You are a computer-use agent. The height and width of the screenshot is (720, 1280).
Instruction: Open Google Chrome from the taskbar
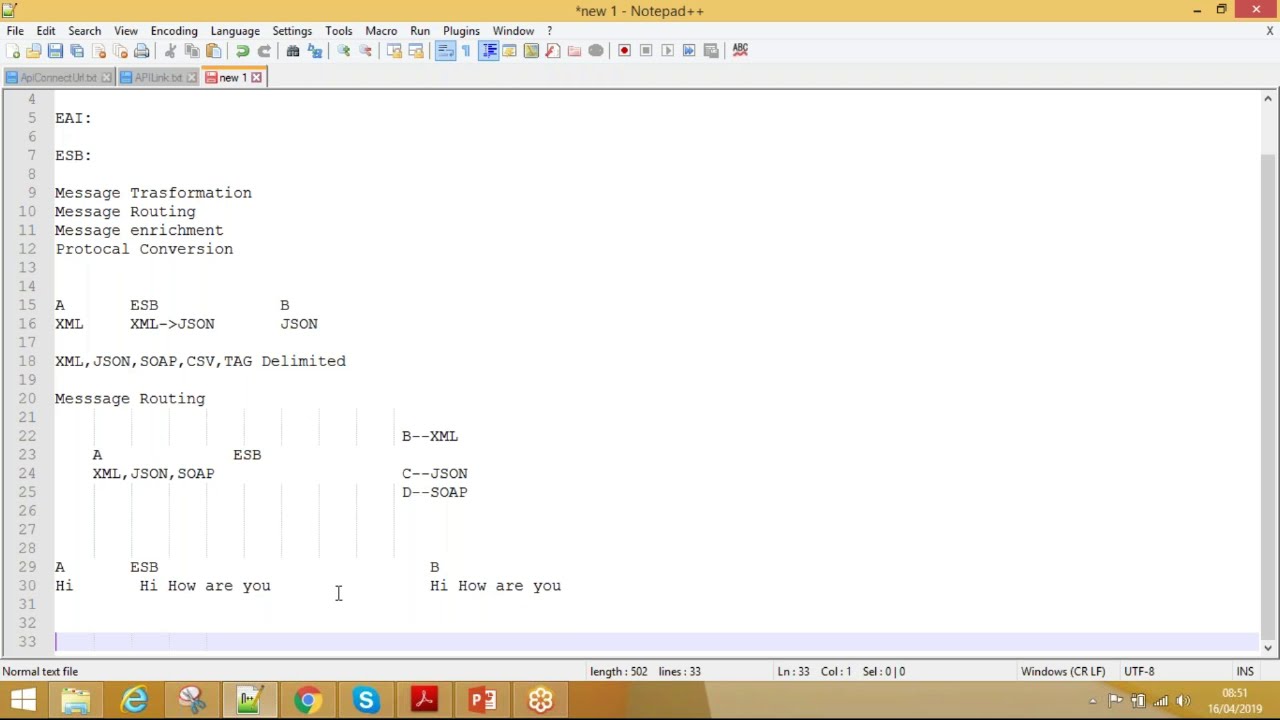(x=307, y=700)
